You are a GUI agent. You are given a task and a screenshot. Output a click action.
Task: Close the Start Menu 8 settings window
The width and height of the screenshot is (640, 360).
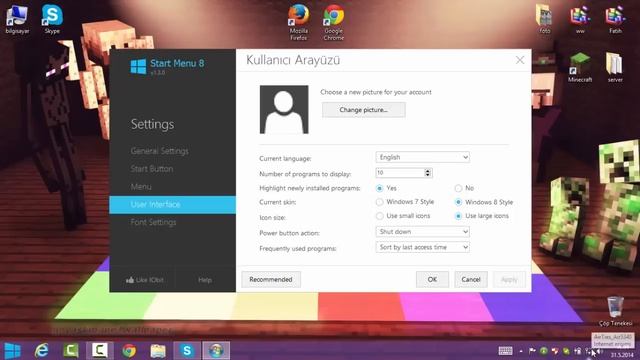520,60
